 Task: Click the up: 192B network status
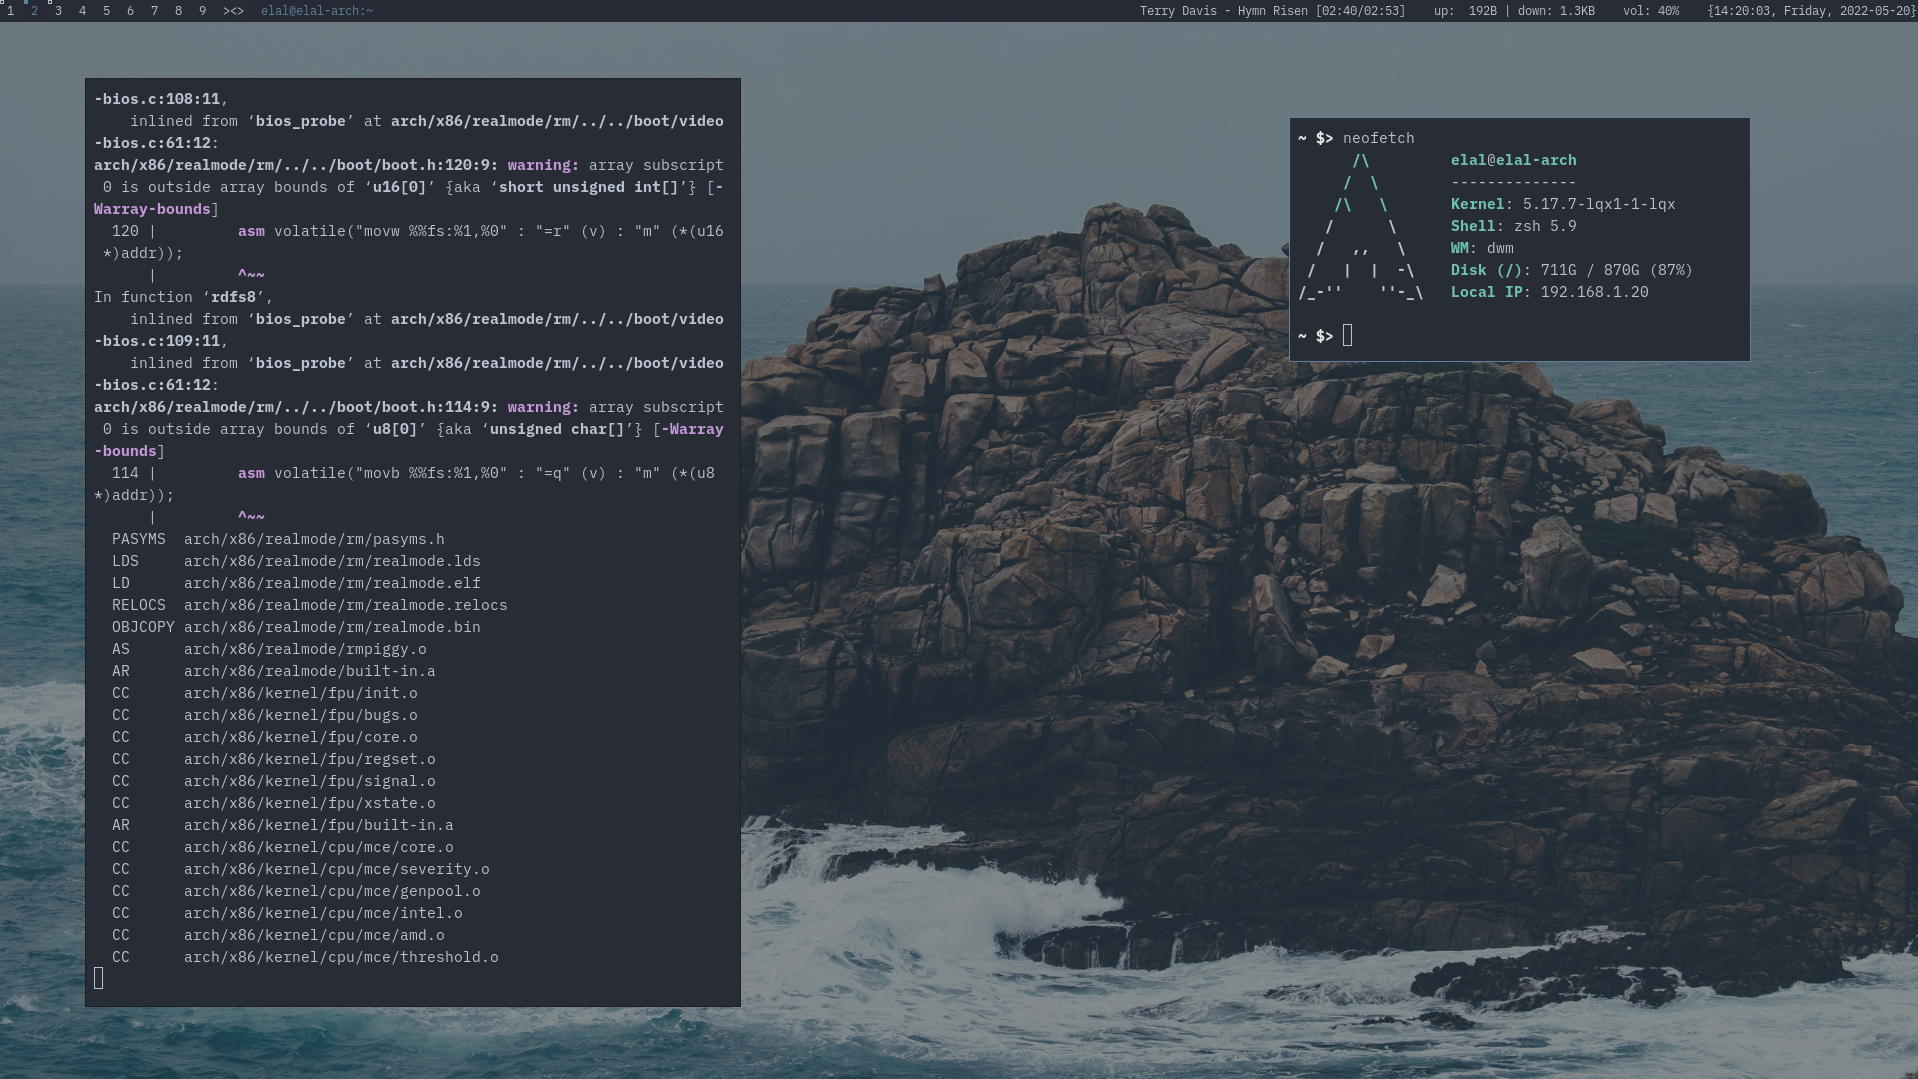pyautogui.click(x=1465, y=11)
